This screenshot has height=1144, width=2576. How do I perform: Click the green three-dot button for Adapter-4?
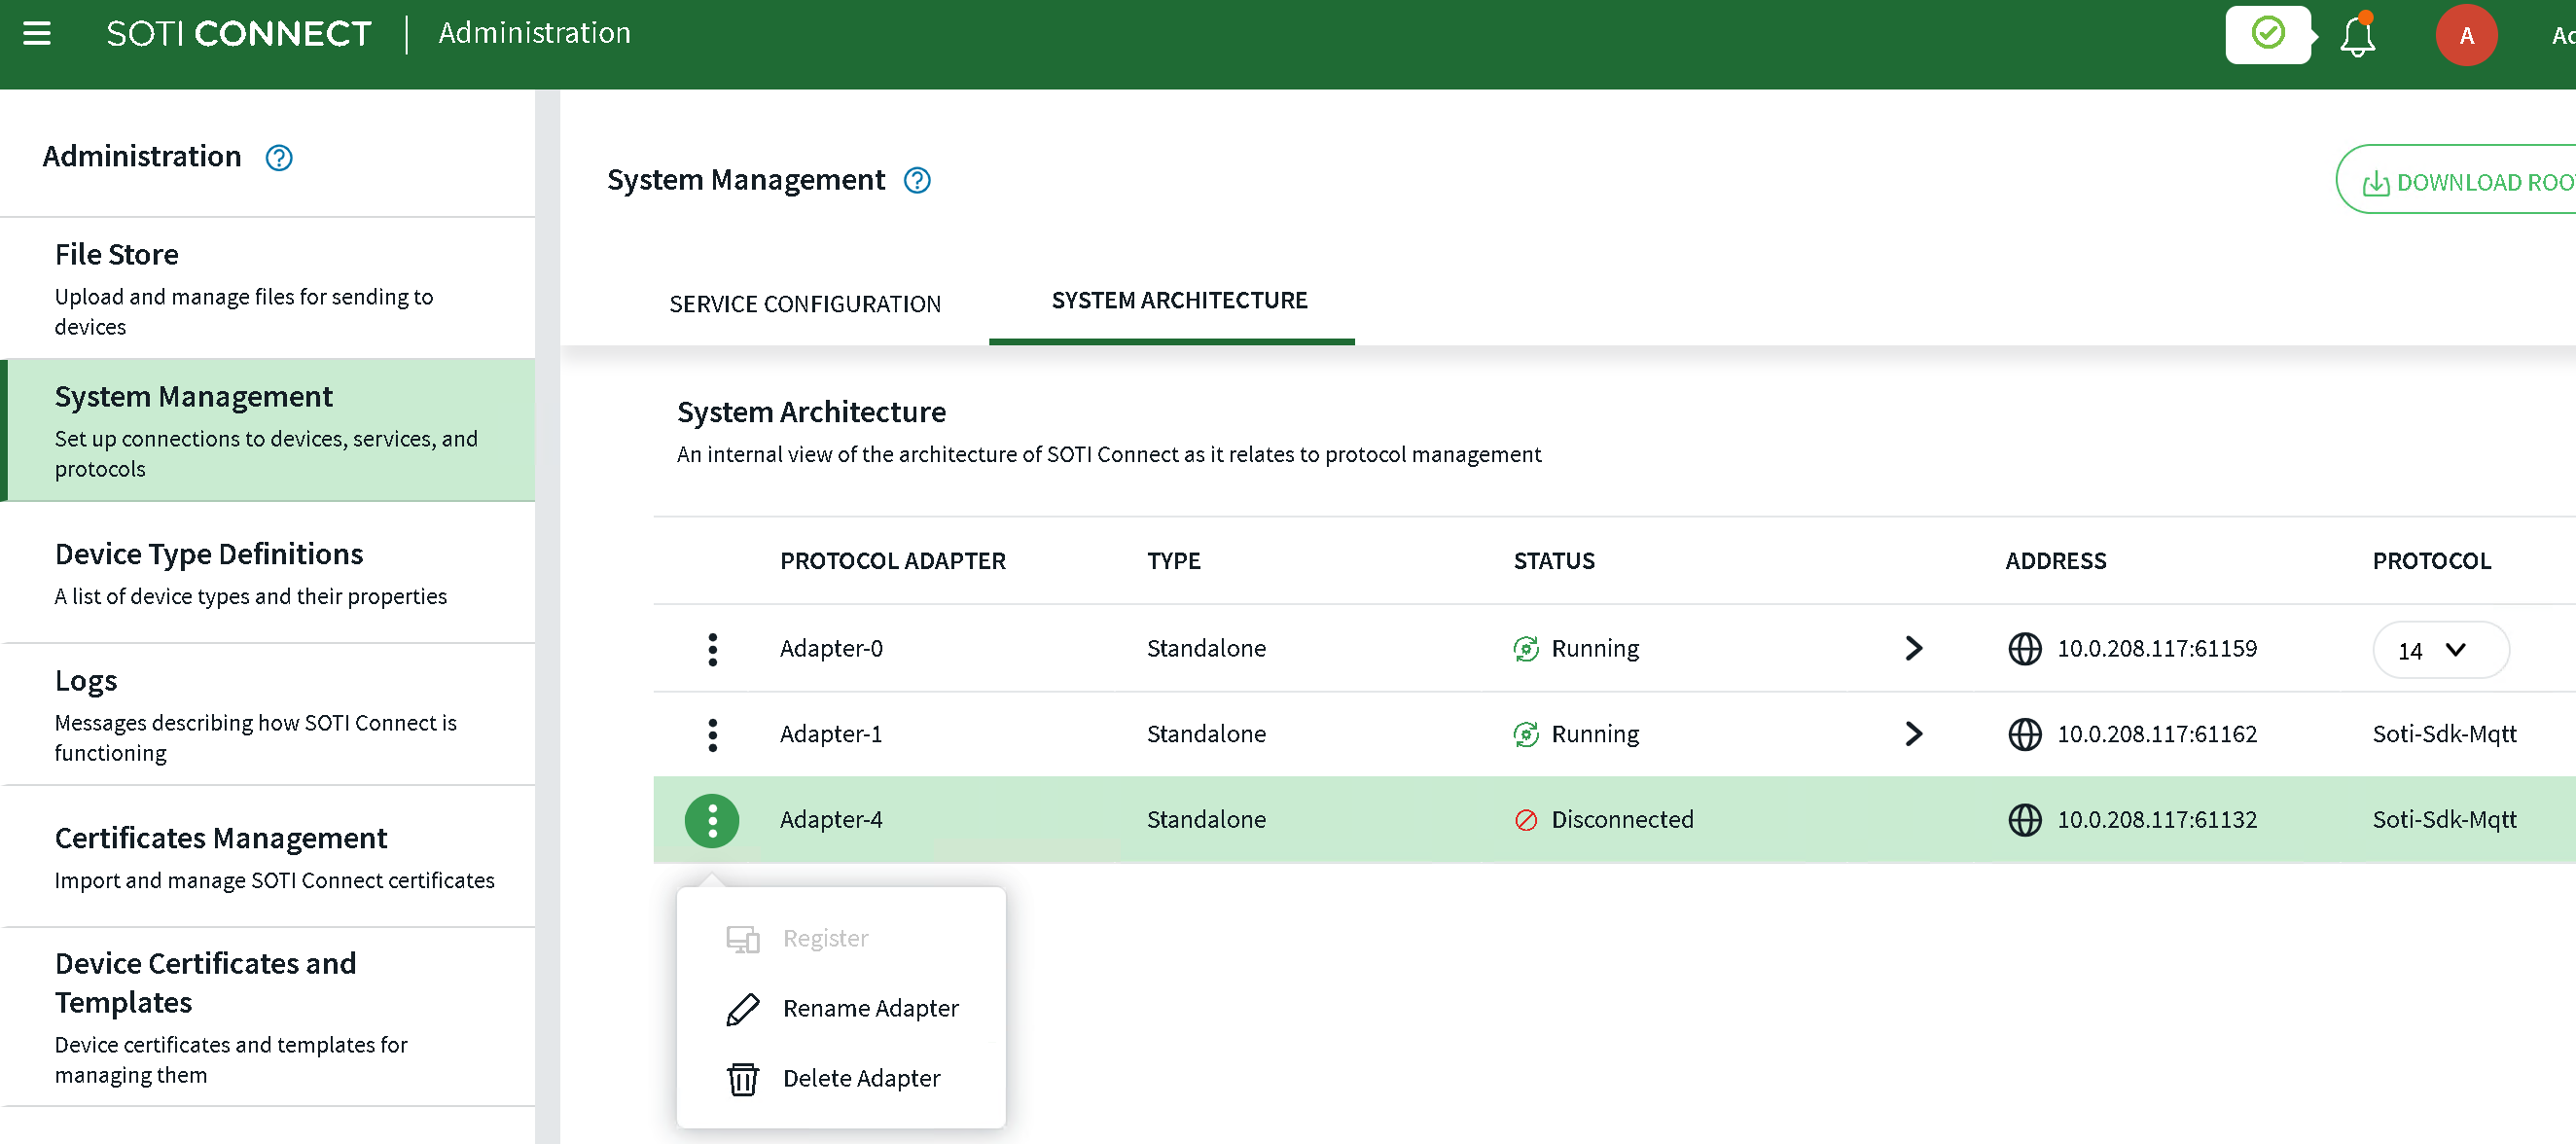point(712,821)
